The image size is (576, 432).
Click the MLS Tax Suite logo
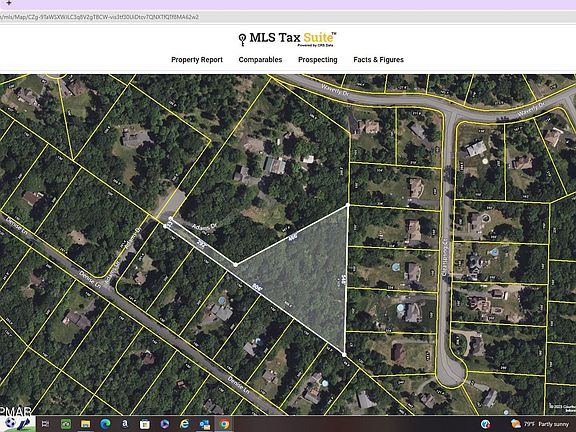(287, 39)
